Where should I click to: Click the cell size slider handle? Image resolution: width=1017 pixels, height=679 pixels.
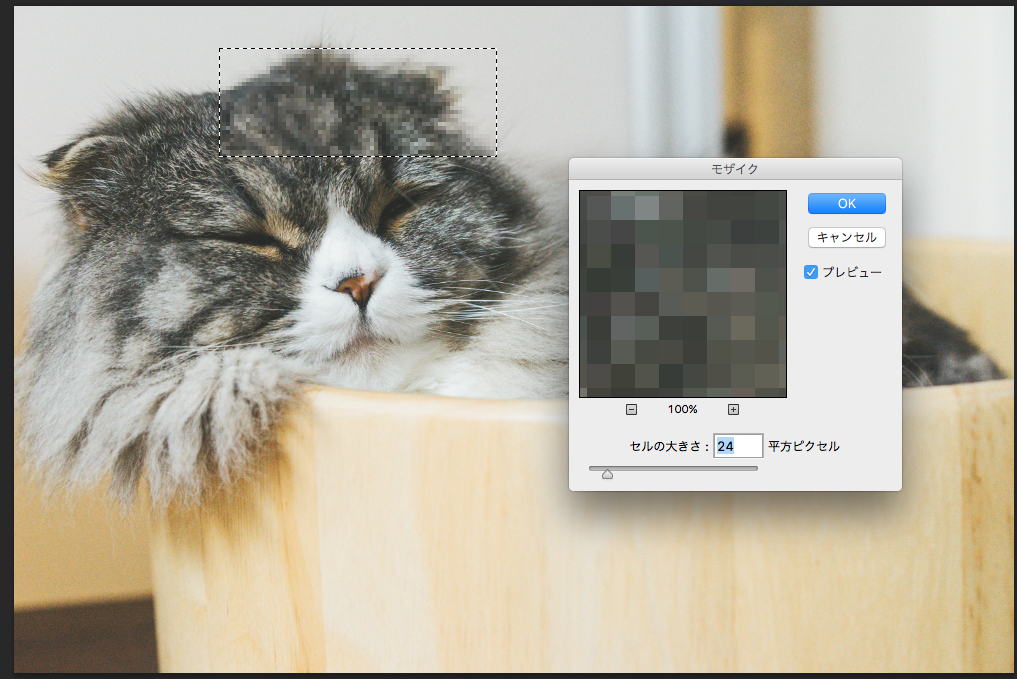tap(607, 473)
